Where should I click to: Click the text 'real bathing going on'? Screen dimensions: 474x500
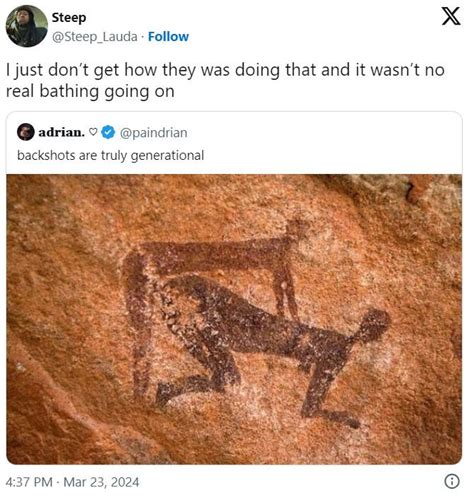pos(90,91)
